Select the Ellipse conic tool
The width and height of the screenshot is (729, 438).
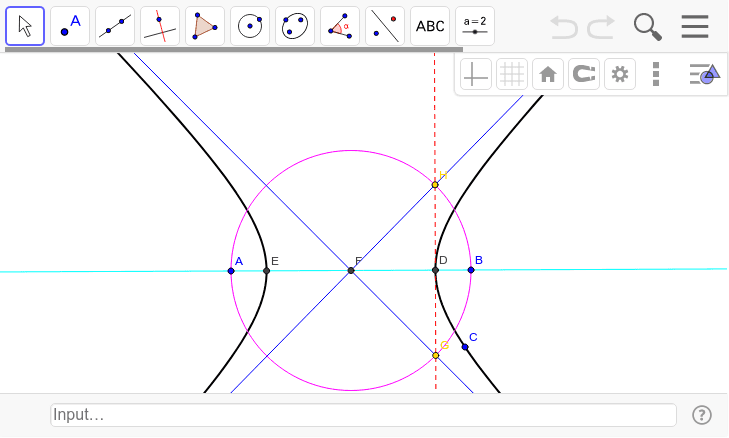[295, 26]
